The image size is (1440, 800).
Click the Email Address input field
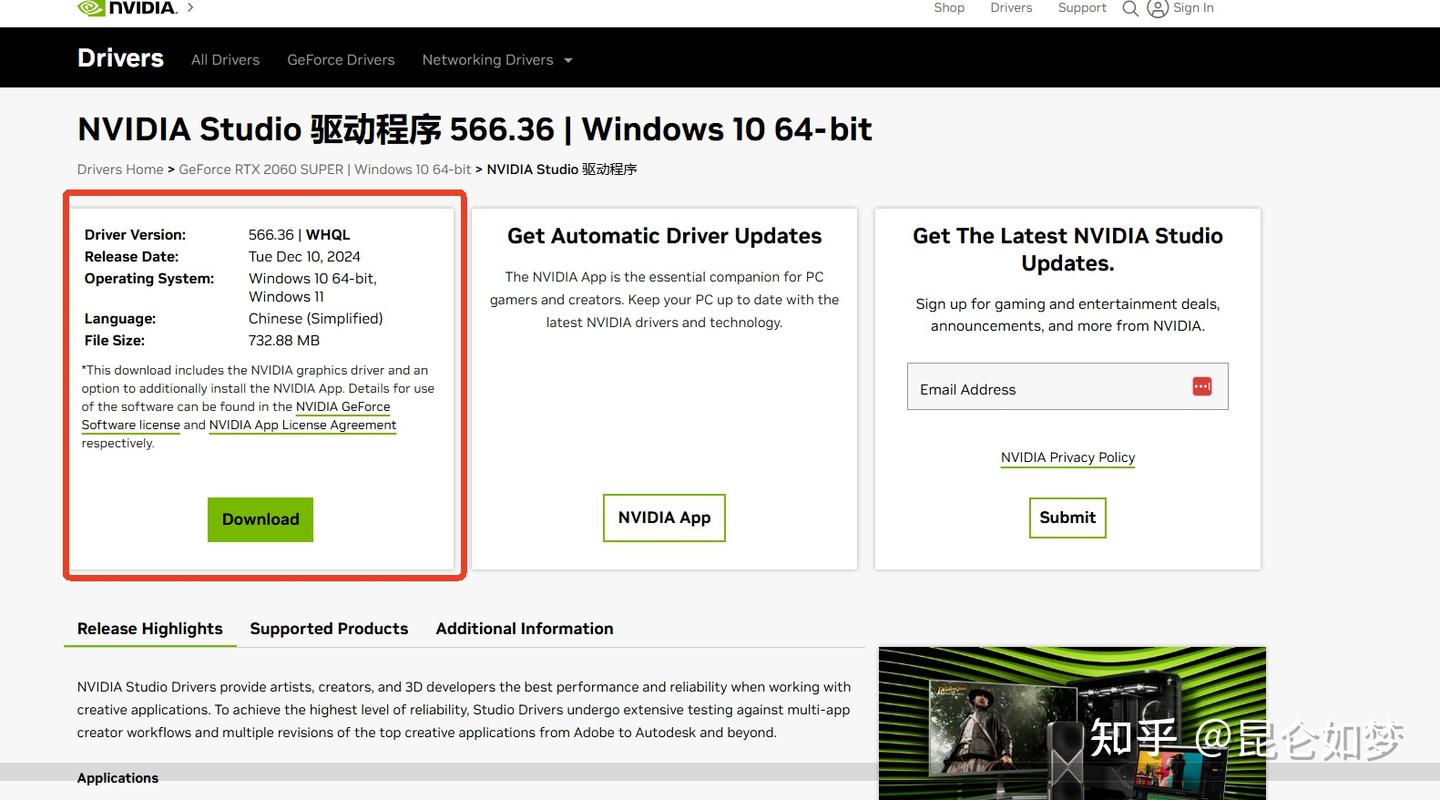point(1040,387)
